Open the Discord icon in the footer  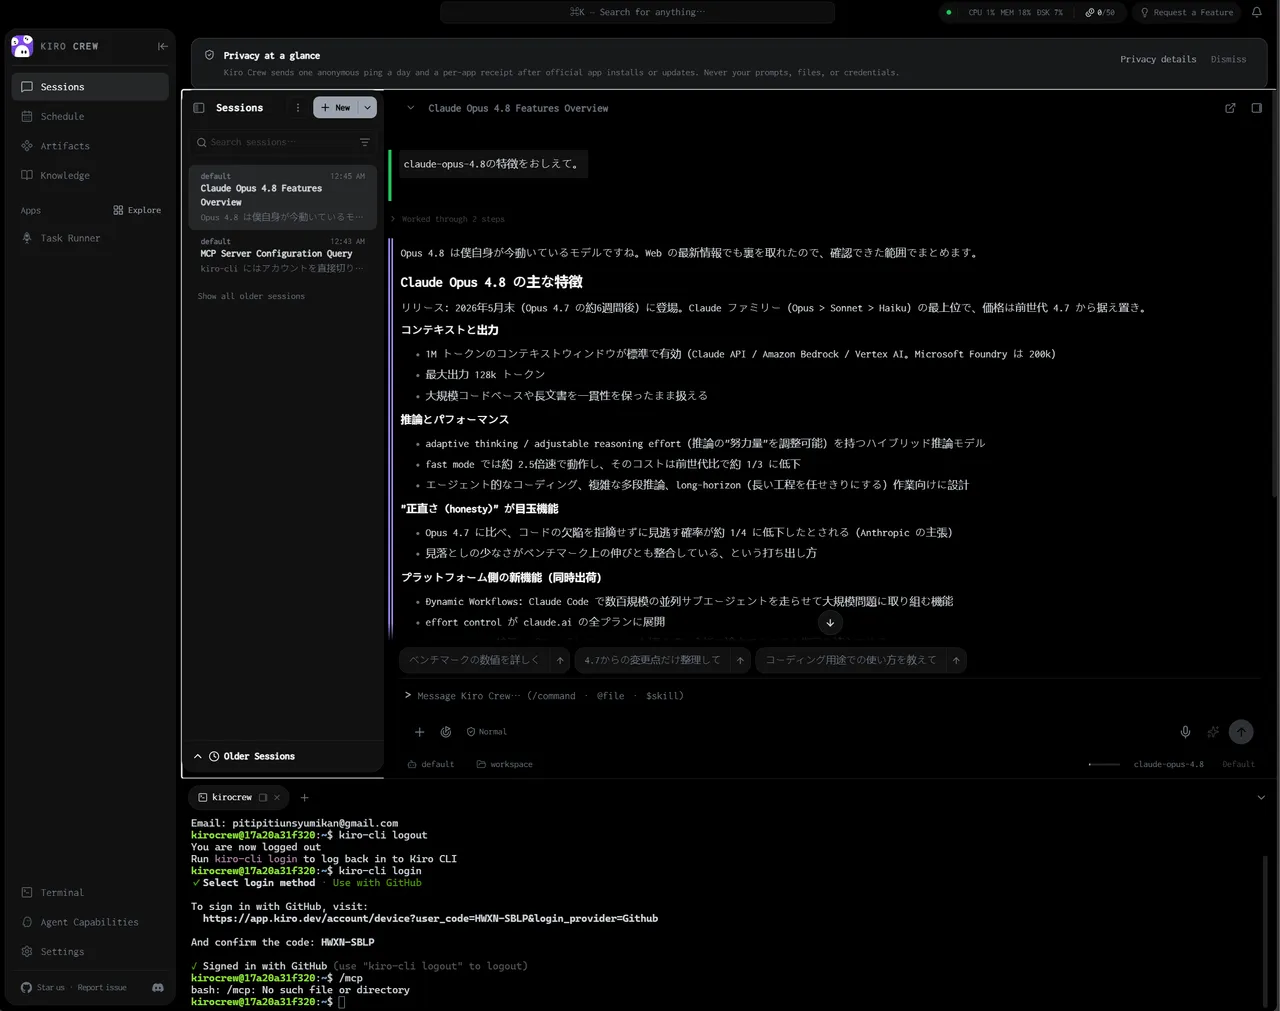coord(158,987)
